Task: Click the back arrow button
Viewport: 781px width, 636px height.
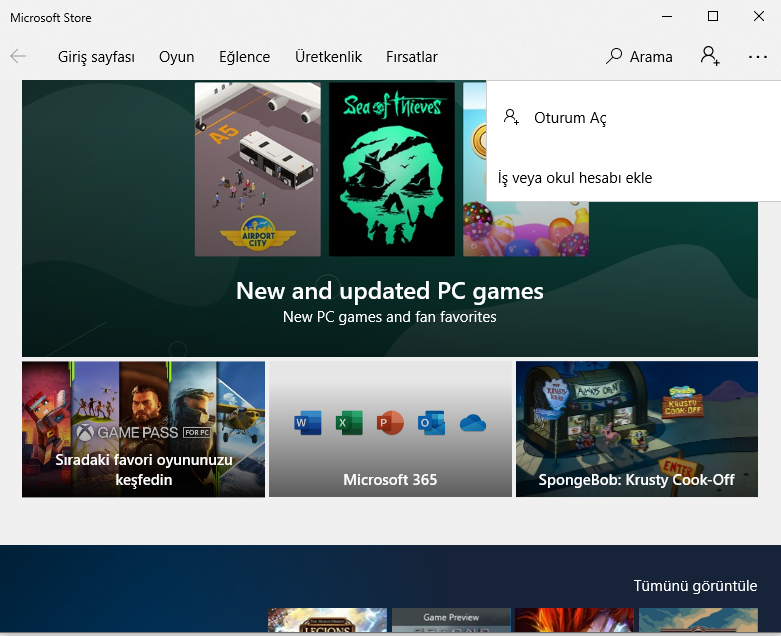Action: click(x=18, y=56)
